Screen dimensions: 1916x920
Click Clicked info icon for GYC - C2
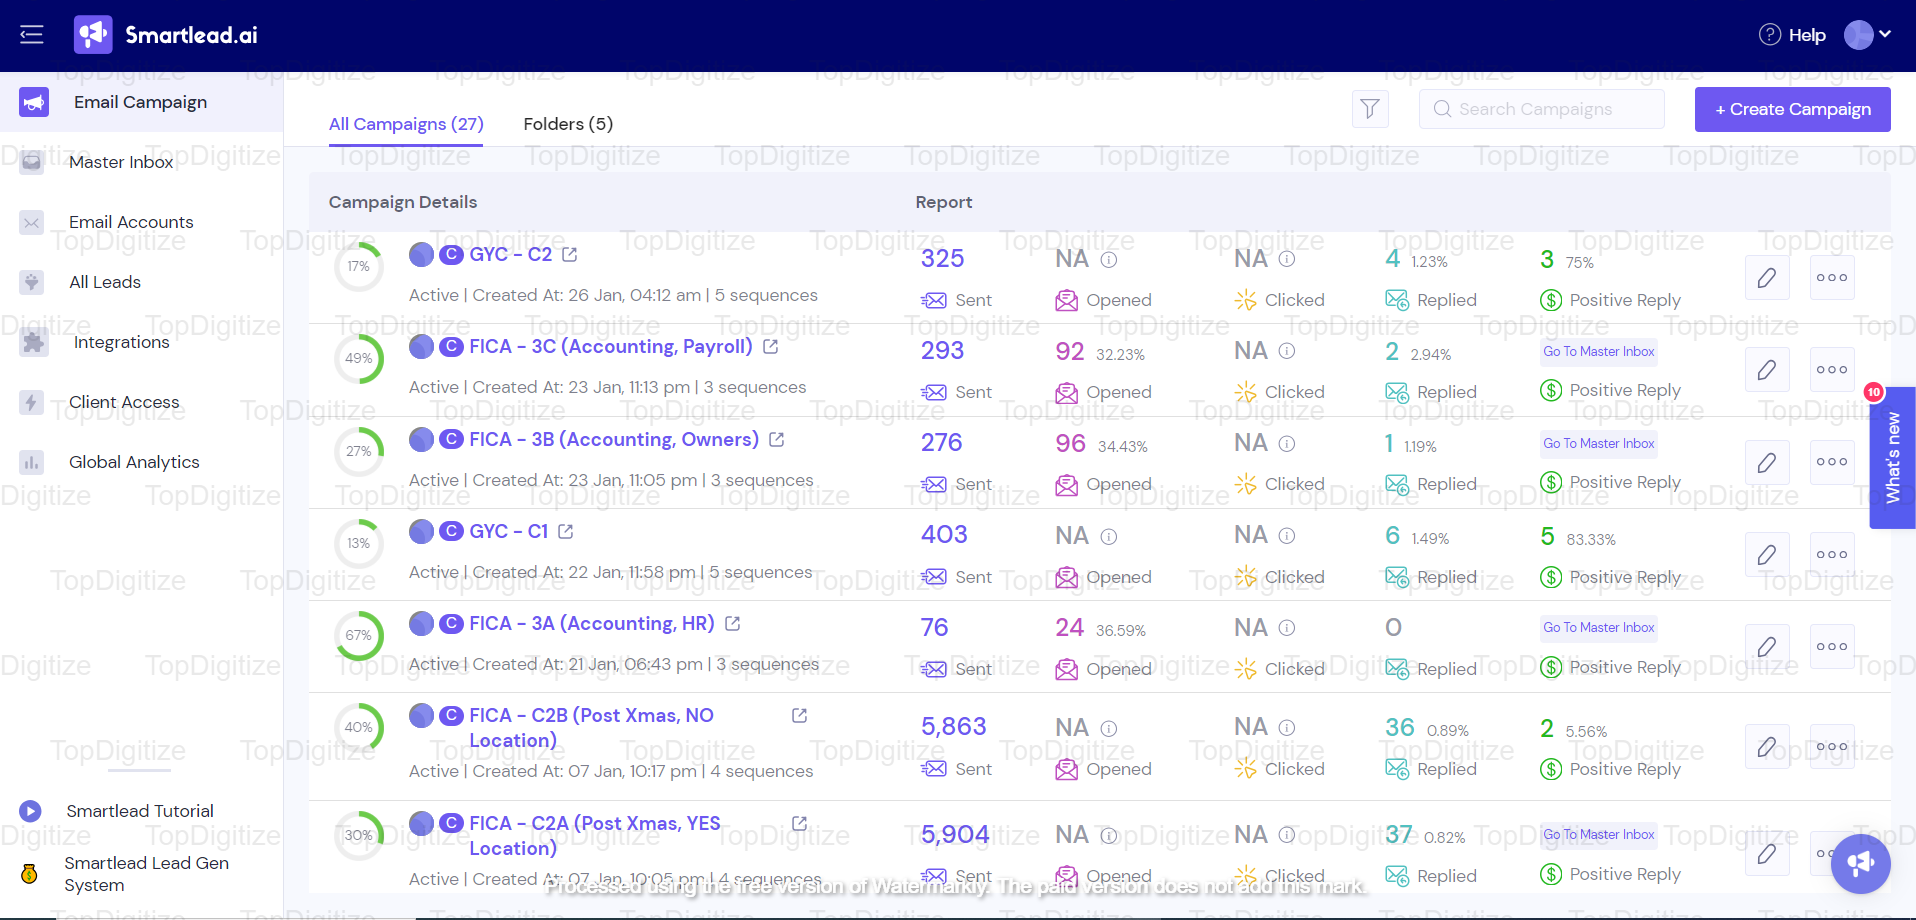pos(1287,259)
